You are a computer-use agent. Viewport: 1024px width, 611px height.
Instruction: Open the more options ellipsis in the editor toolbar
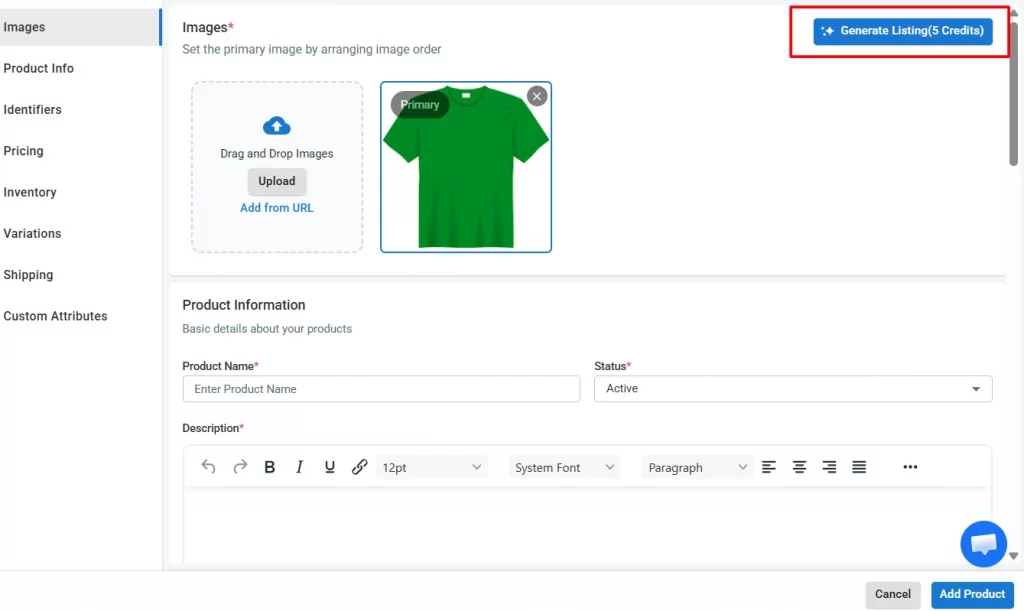910,467
